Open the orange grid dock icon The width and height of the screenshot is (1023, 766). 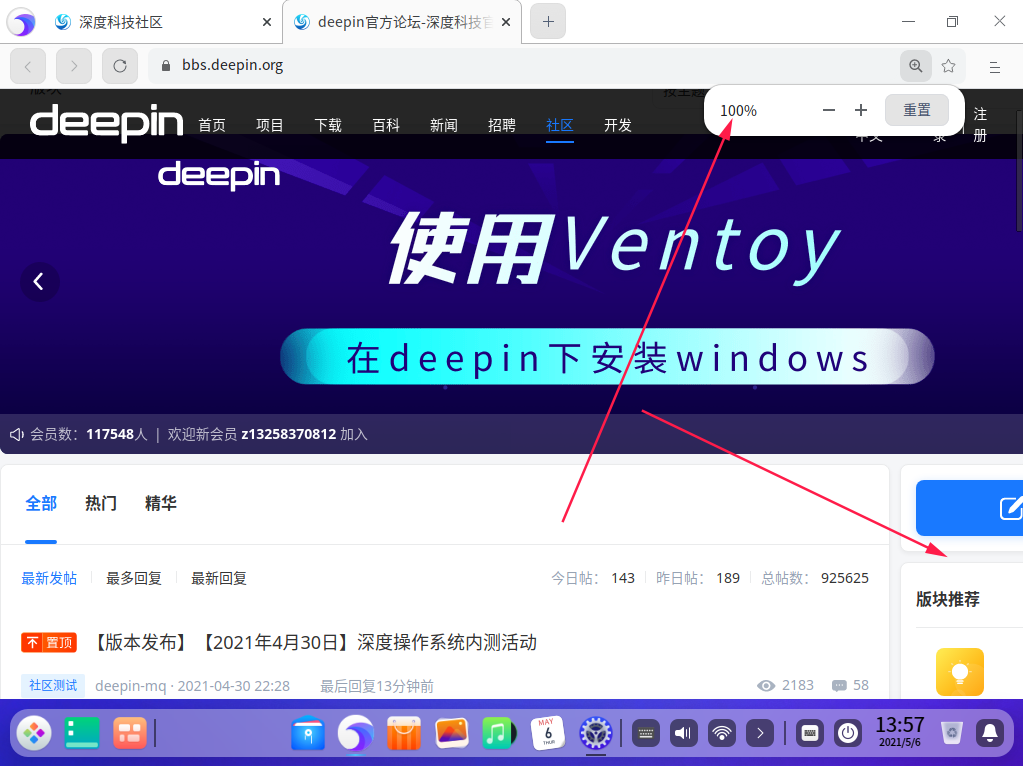tap(130, 733)
